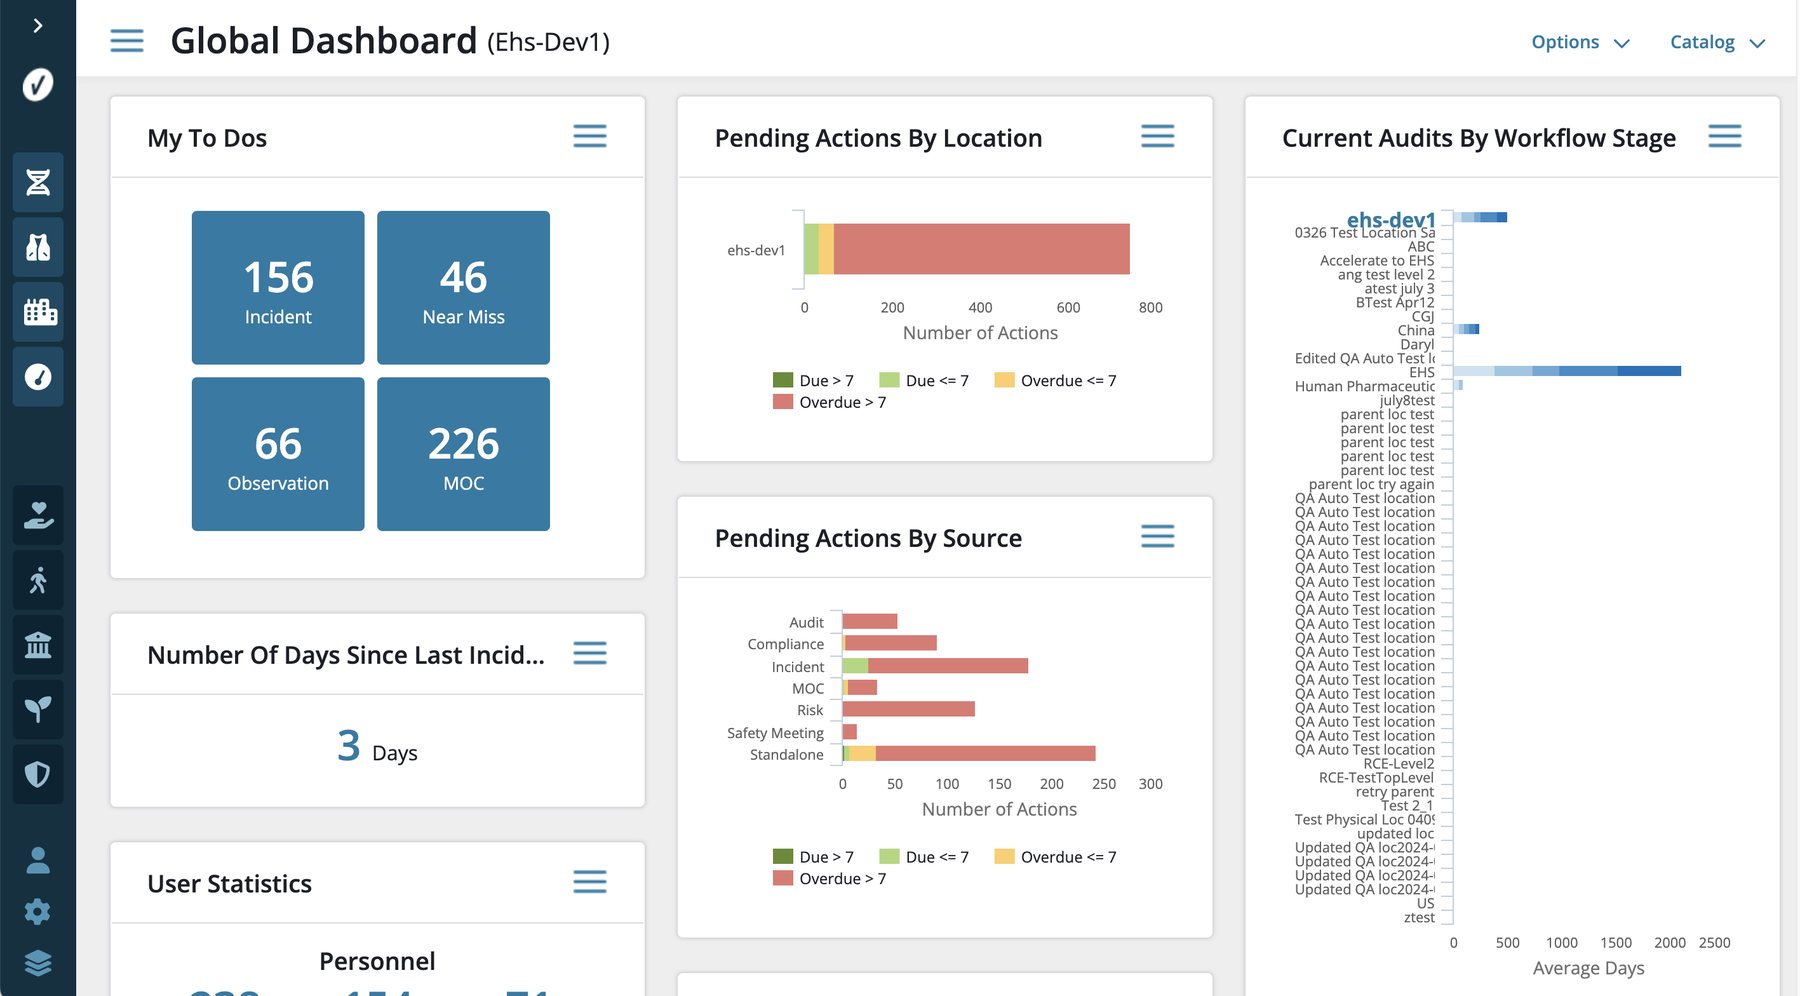1800x996 pixels.
Task: Open the hand holding person icon
Action: (x=38, y=515)
